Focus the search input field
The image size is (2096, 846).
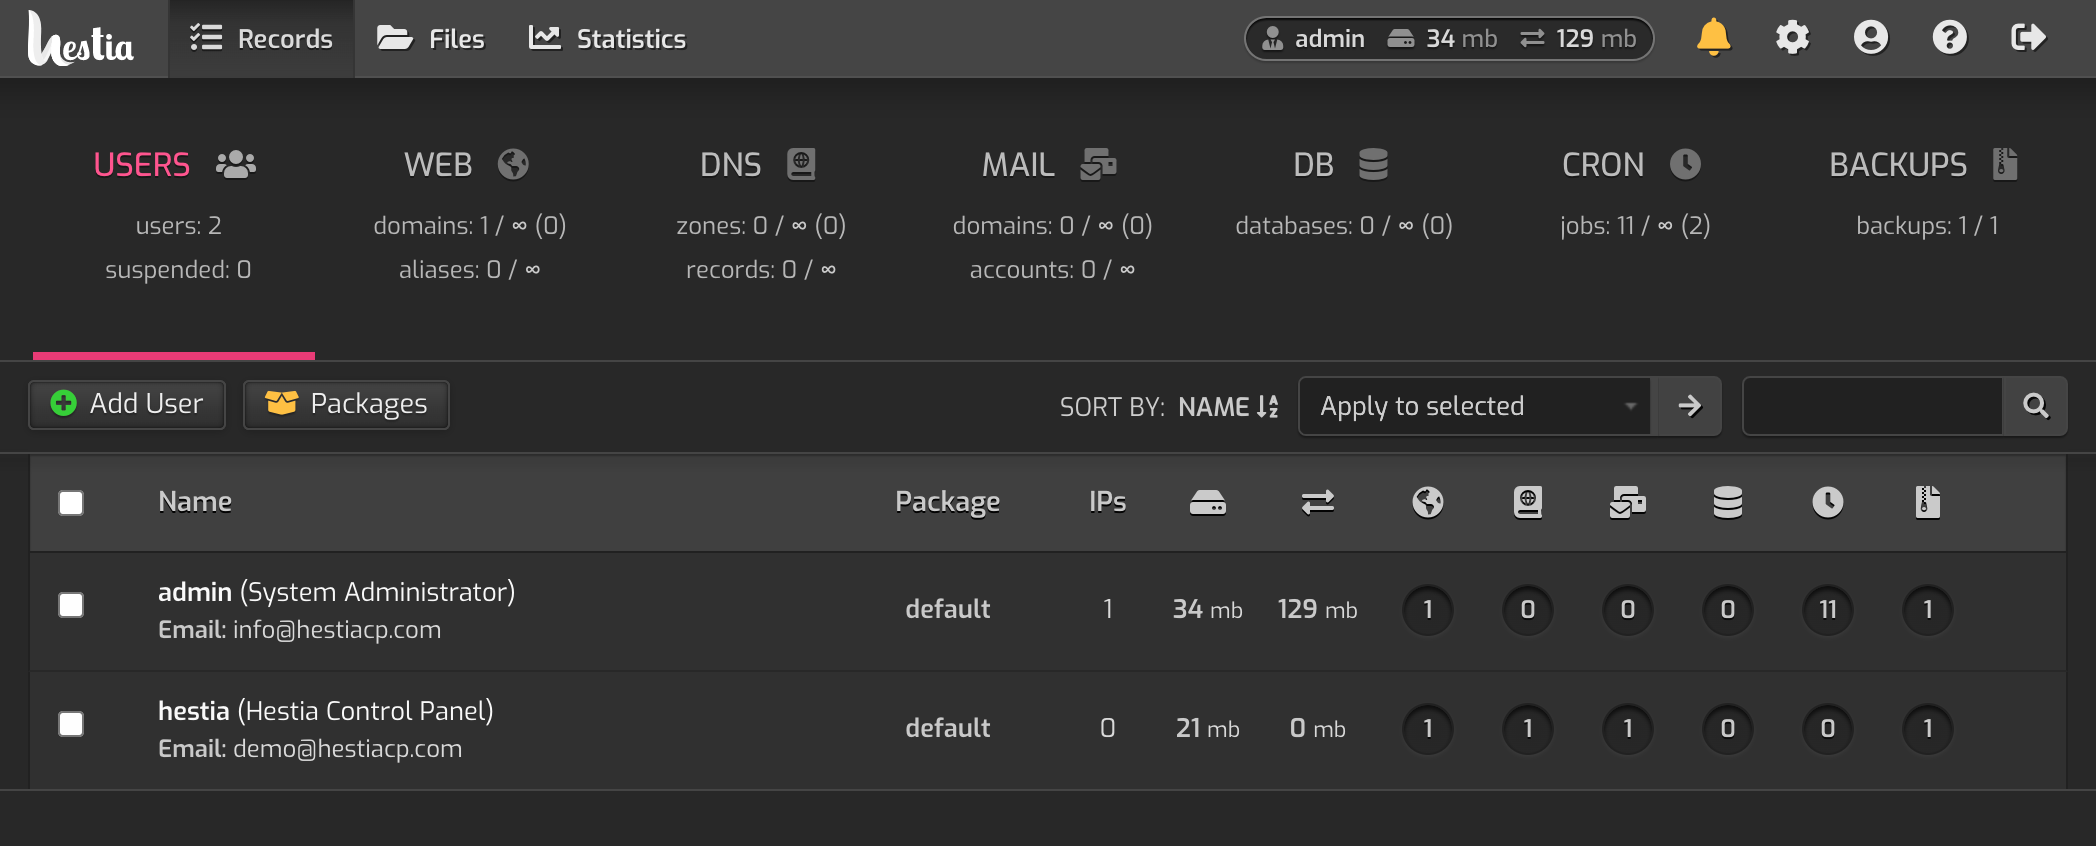click(1872, 406)
